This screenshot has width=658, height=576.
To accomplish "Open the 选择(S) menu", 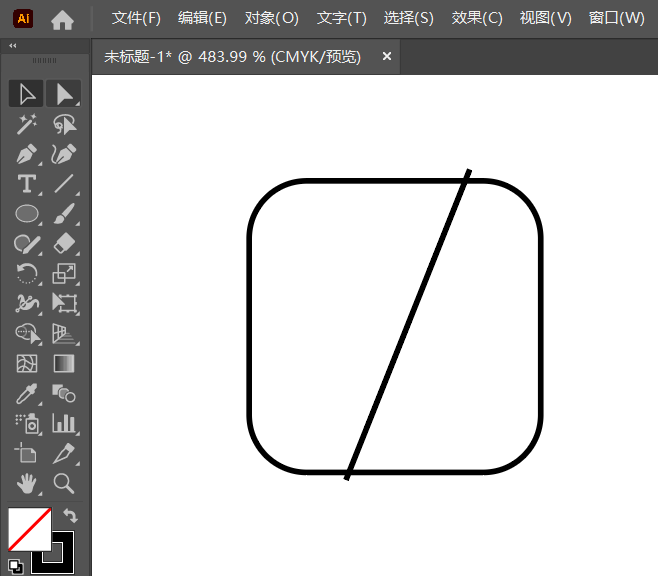I will tap(408, 18).
